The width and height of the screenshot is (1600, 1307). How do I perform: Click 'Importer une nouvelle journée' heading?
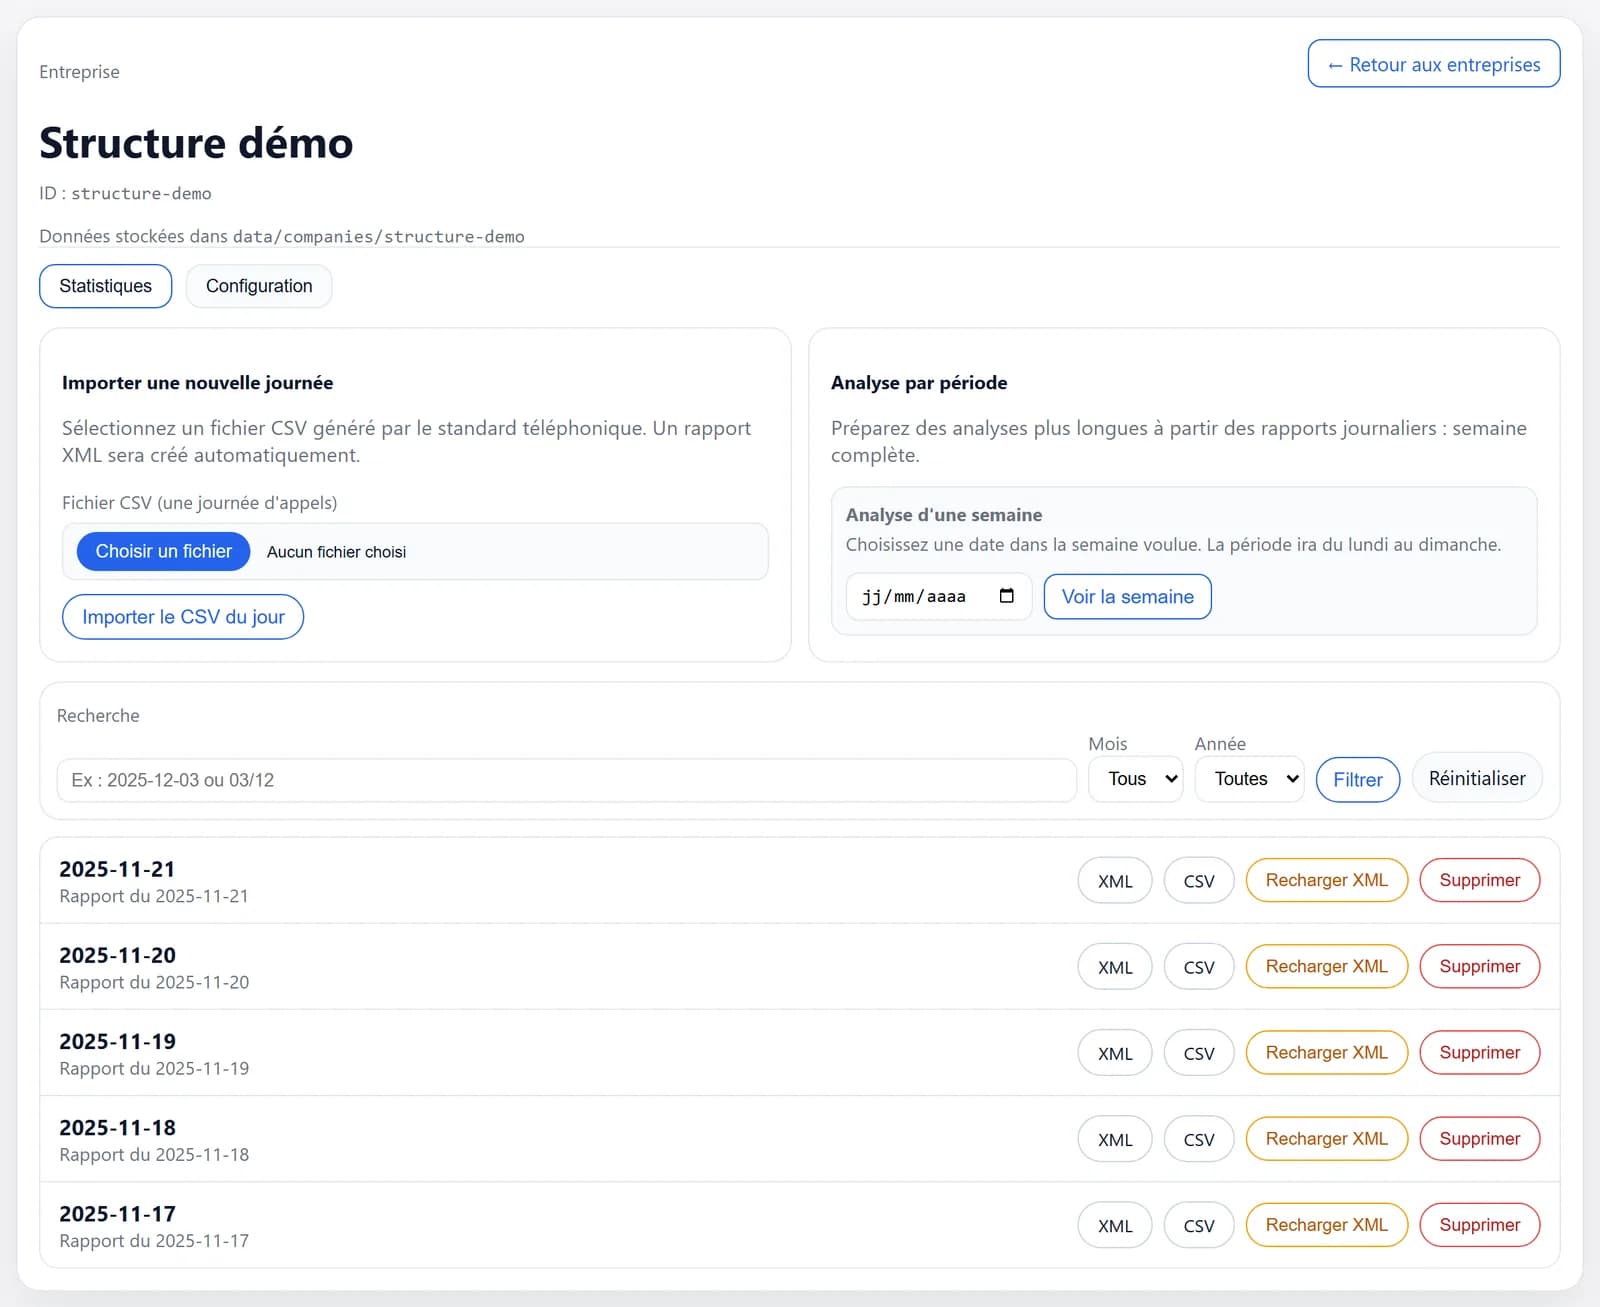pos(197,383)
